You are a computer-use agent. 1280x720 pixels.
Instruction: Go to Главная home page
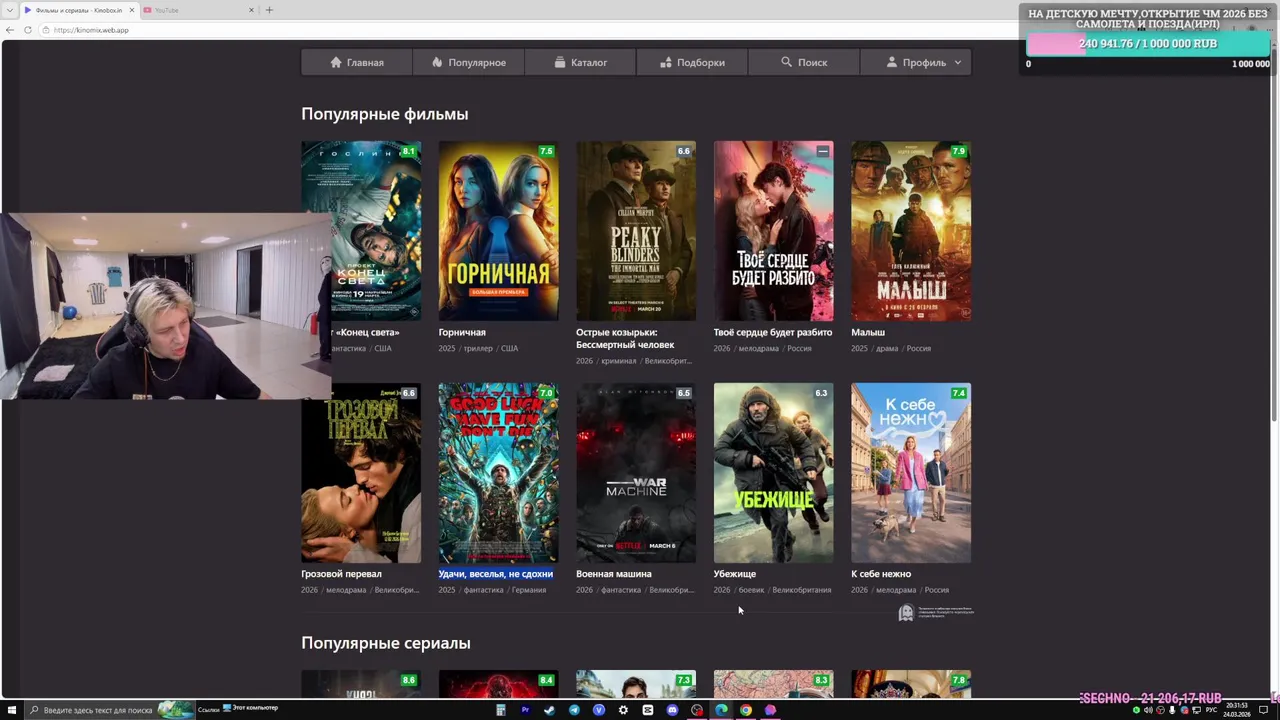coord(357,62)
